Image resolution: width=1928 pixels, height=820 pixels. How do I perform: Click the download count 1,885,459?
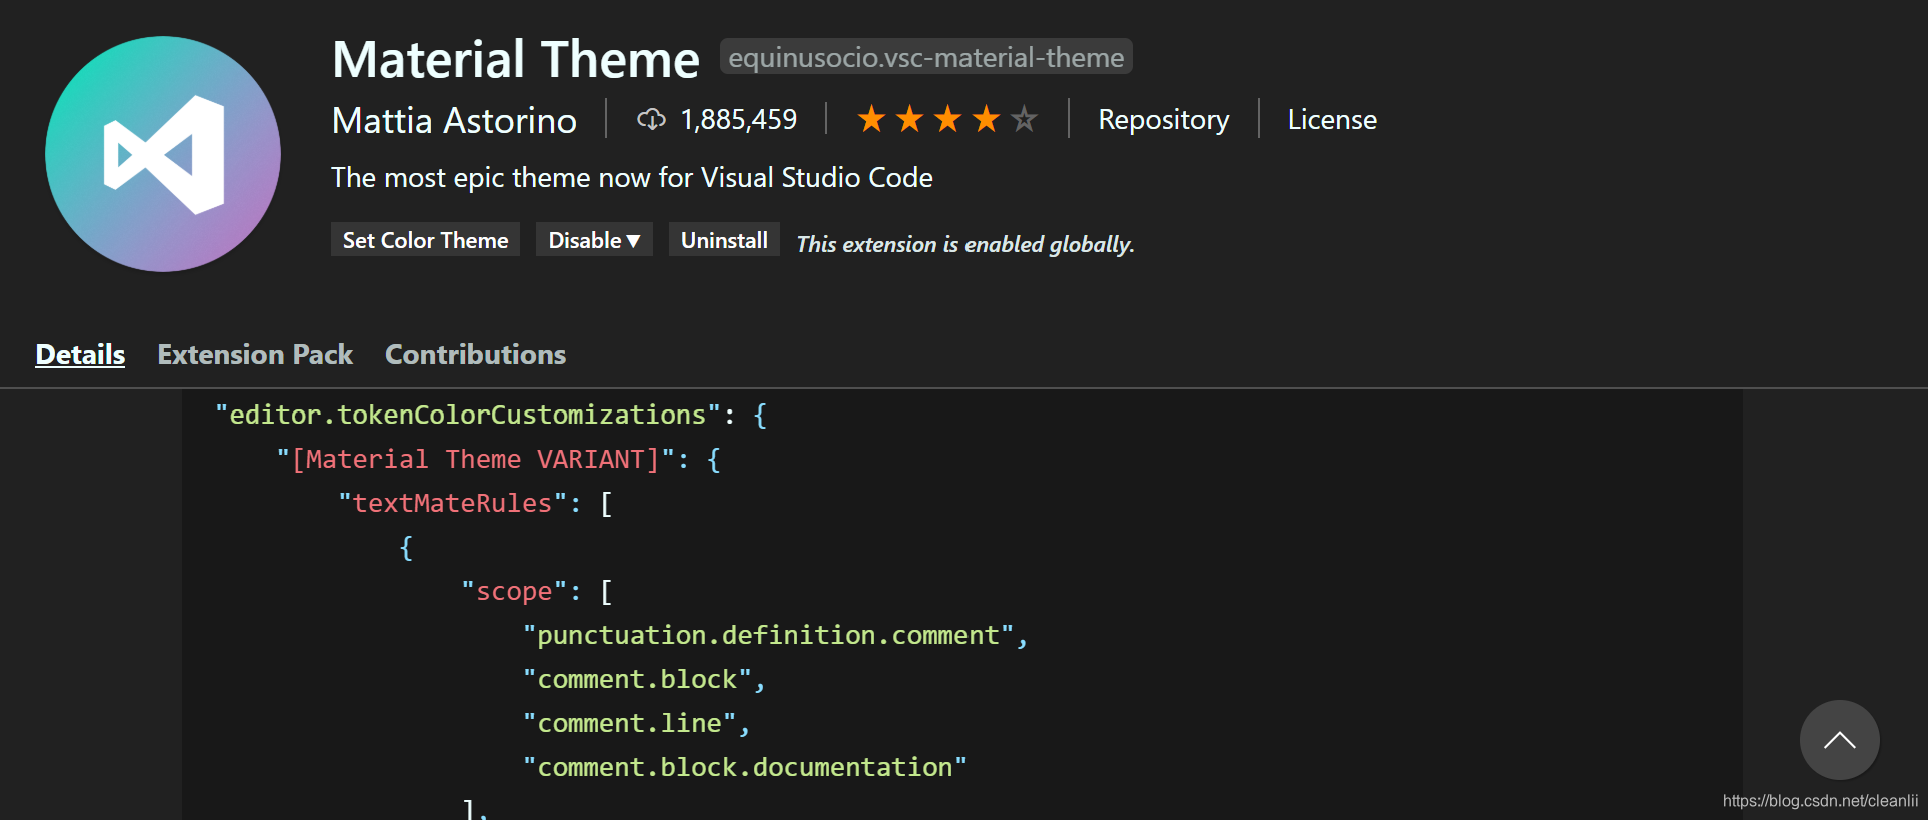739,120
